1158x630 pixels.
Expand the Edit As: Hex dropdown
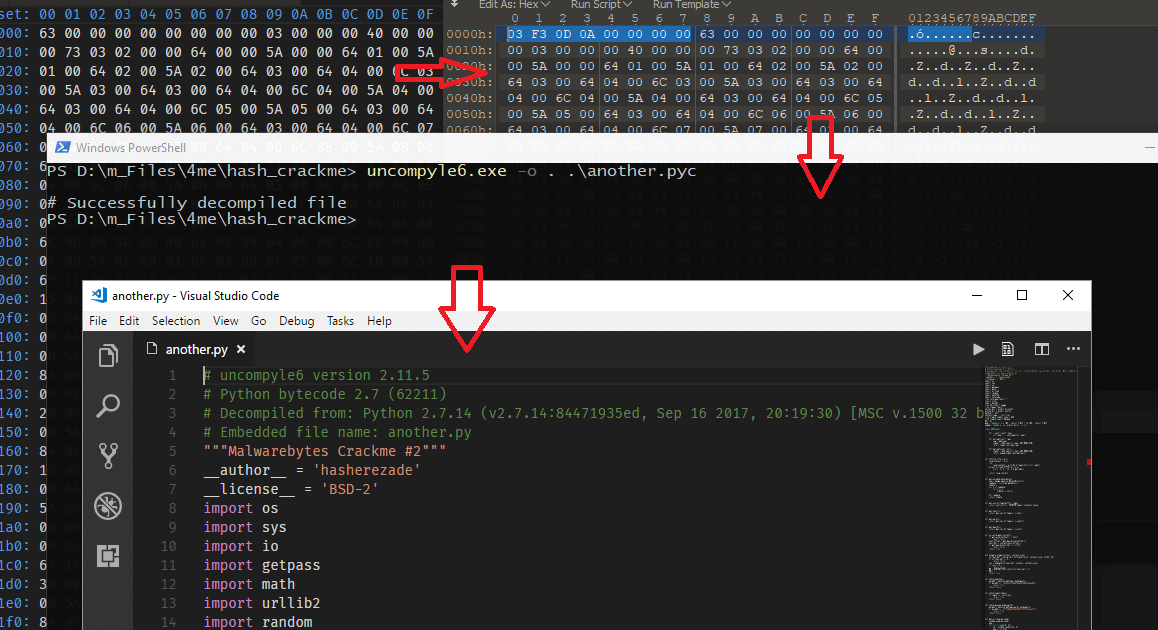click(514, 4)
